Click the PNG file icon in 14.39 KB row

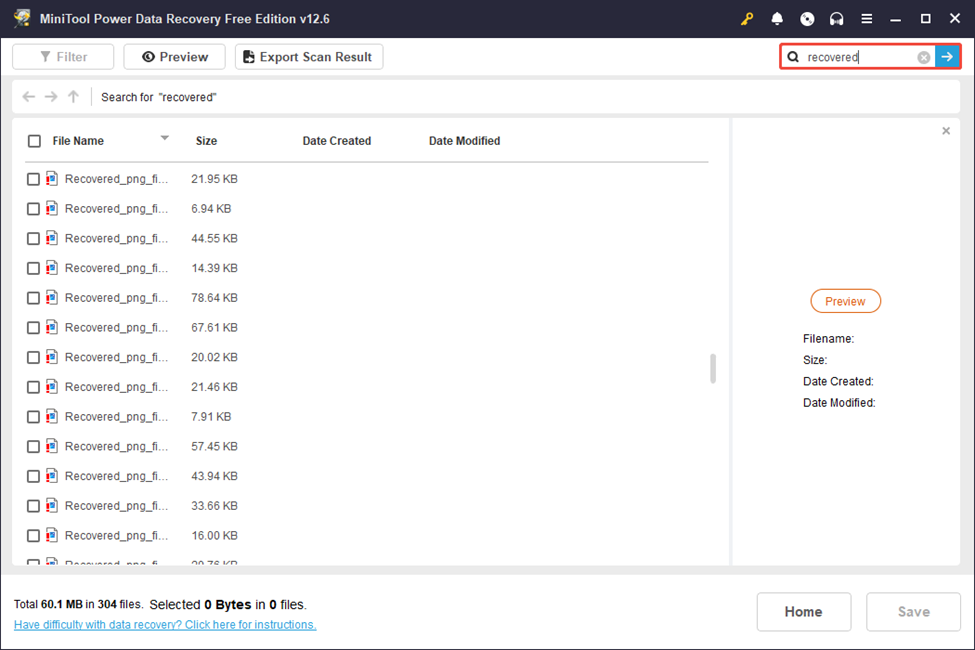coord(52,267)
